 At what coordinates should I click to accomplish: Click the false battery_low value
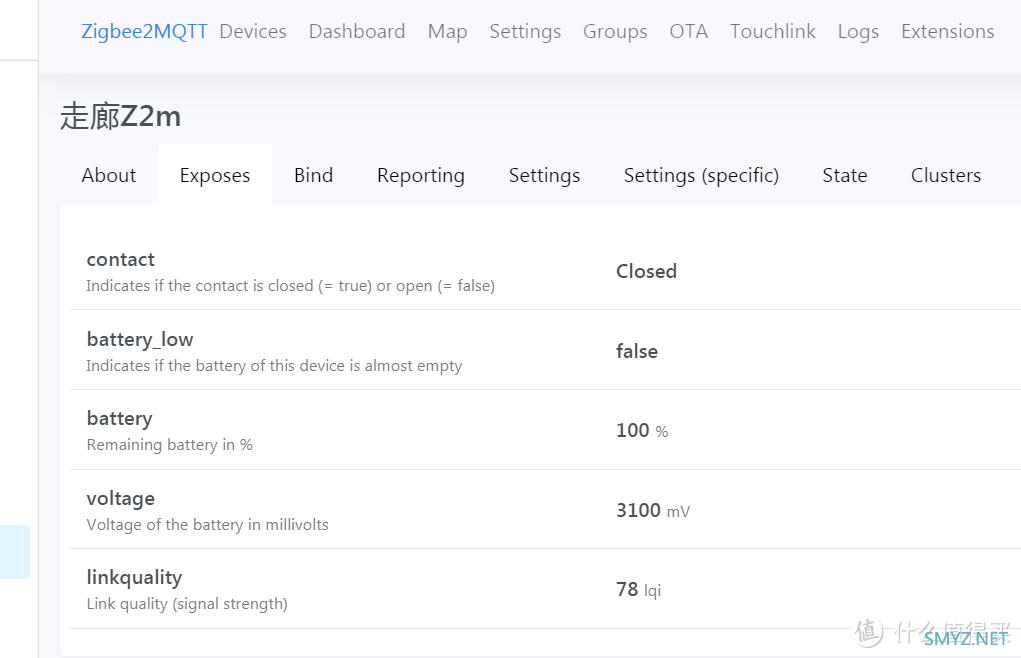click(x=637, y=351)
